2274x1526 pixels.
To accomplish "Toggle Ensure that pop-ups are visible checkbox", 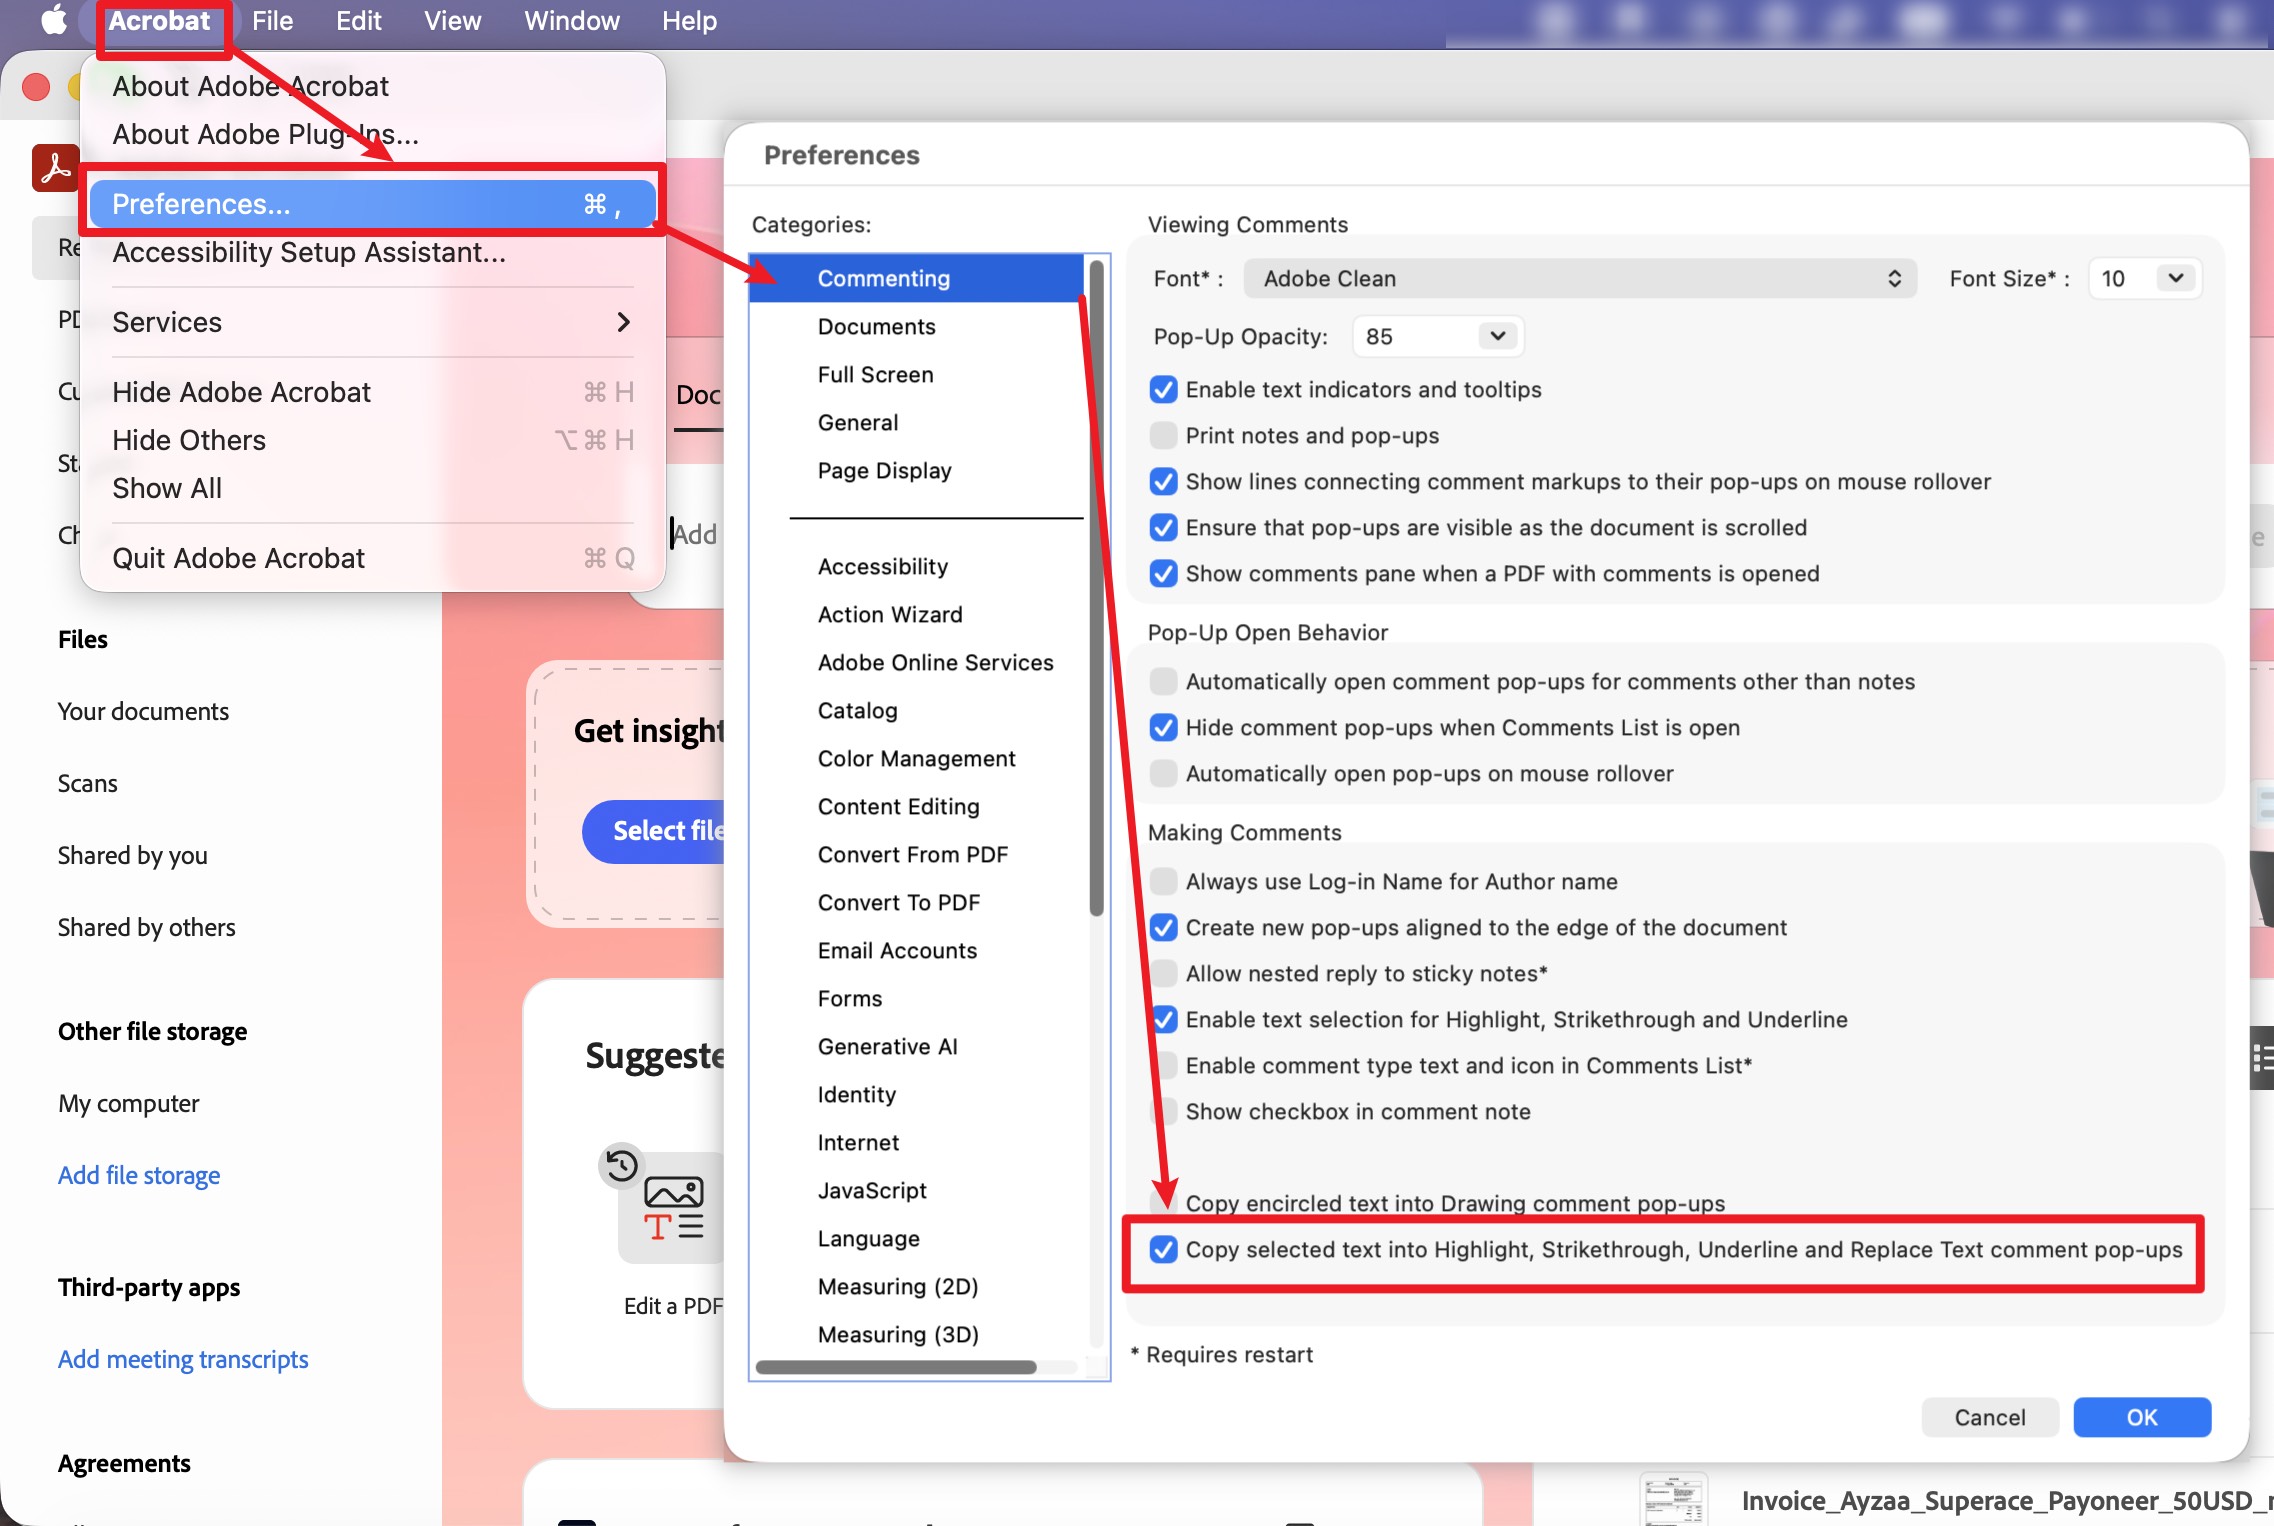I will pyautogui.click(x=1163, y=528).
